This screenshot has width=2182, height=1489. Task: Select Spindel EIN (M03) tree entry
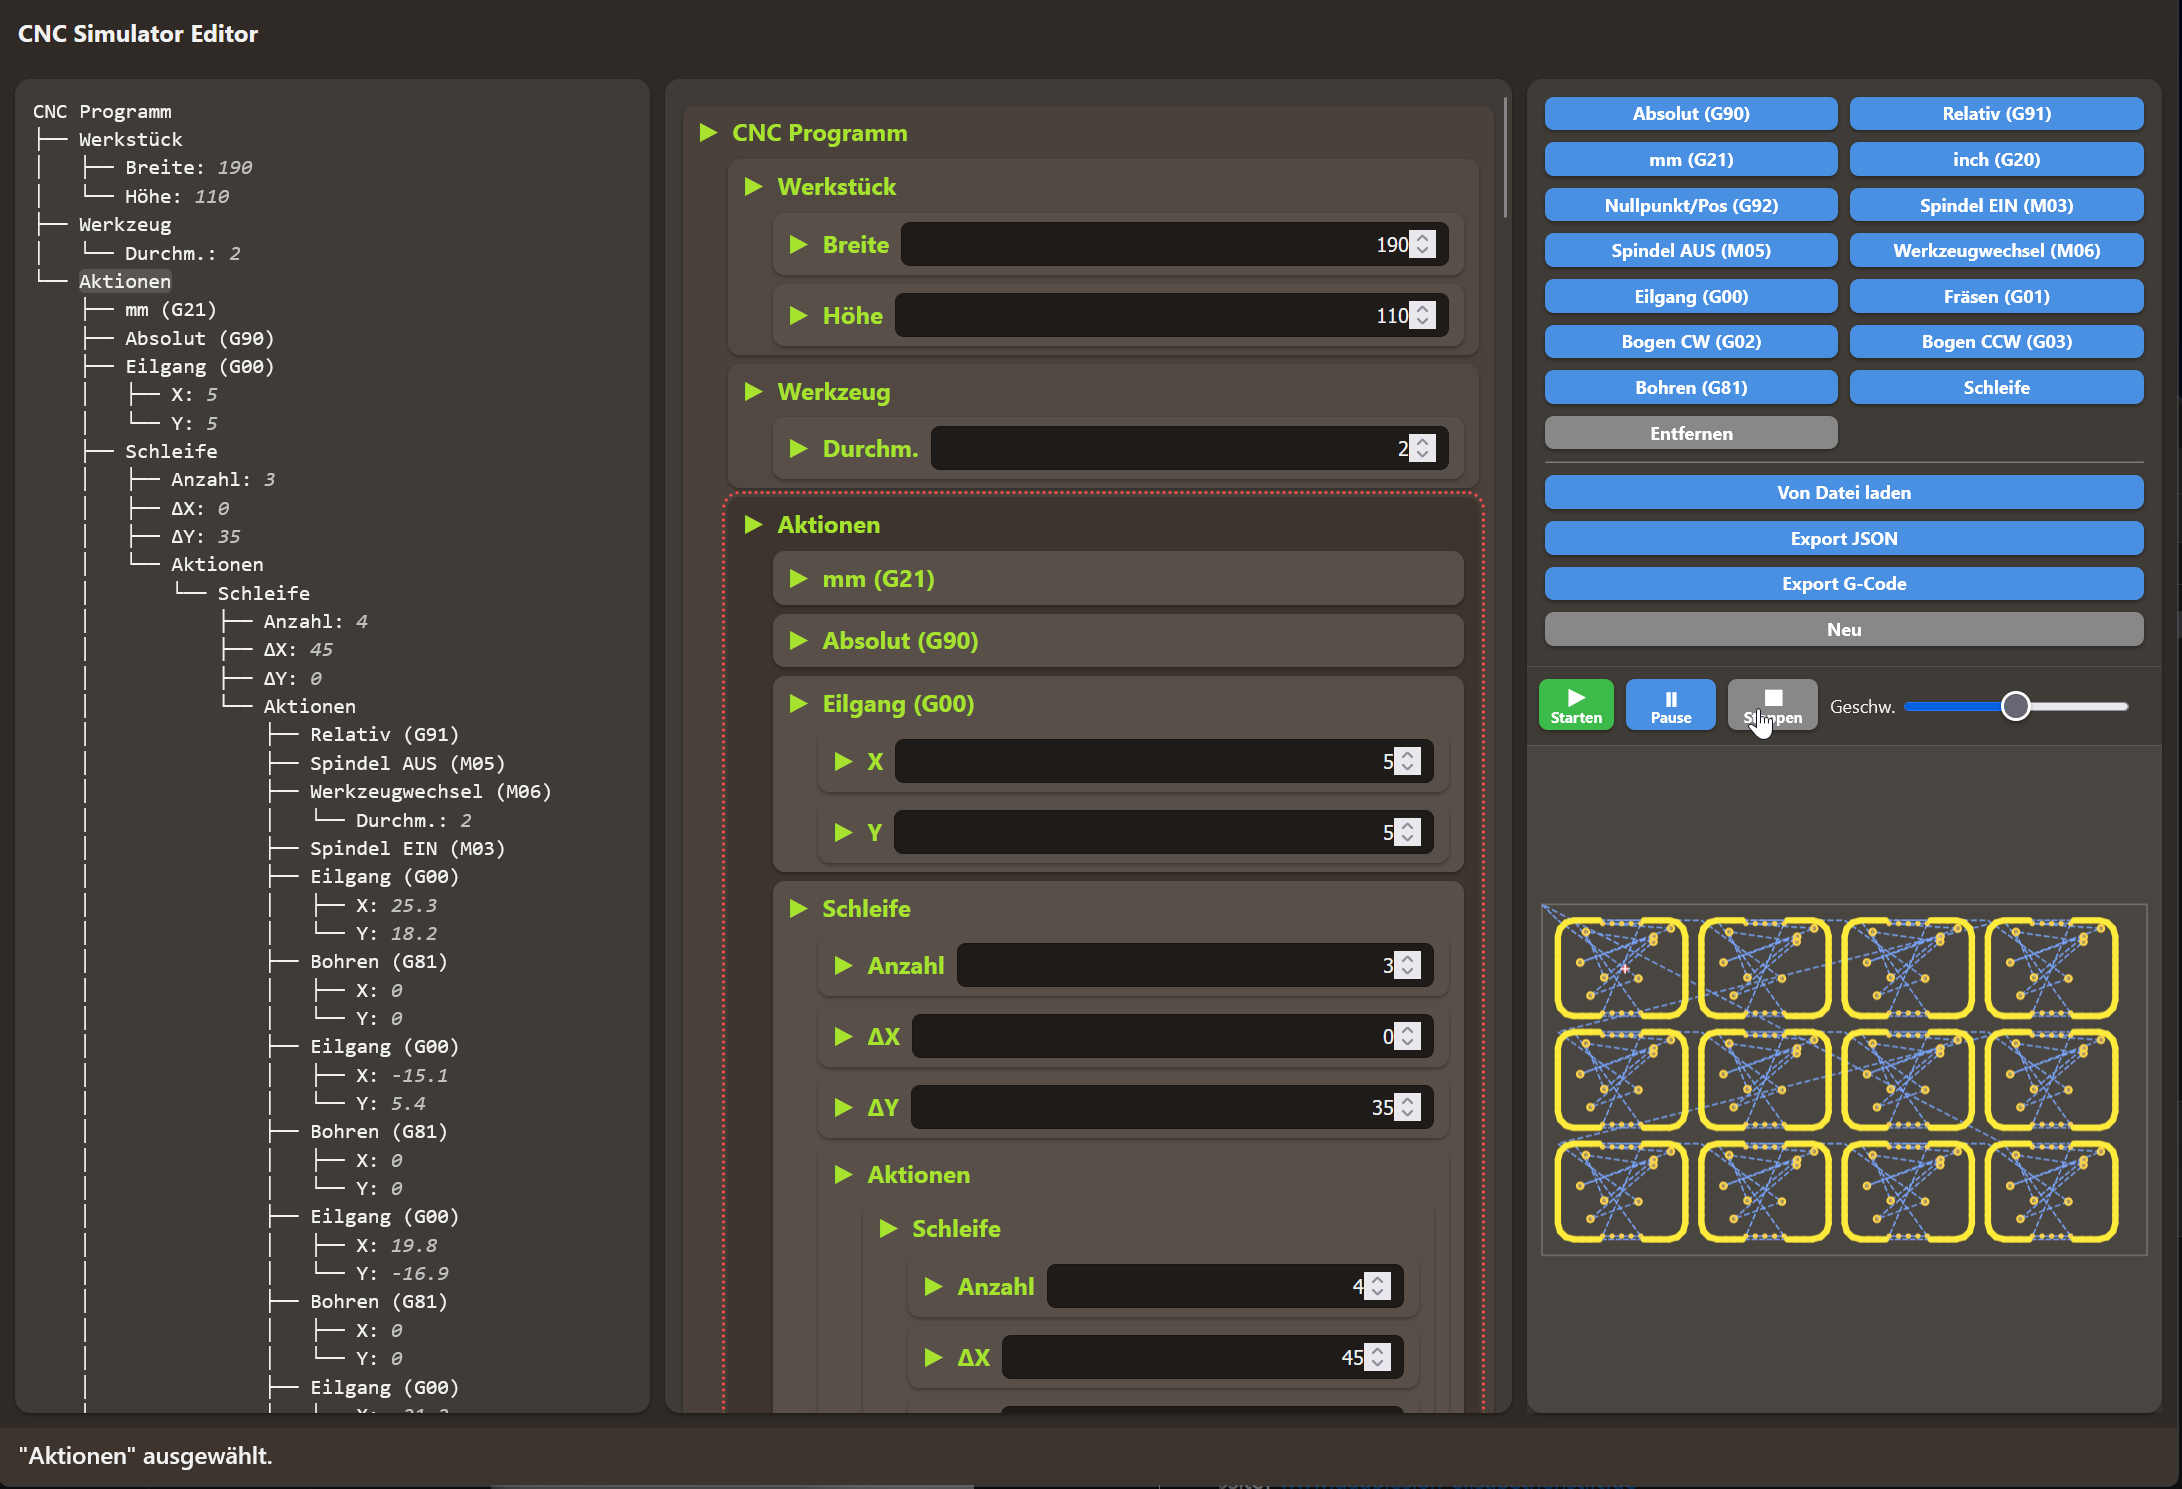click(407, 848)
